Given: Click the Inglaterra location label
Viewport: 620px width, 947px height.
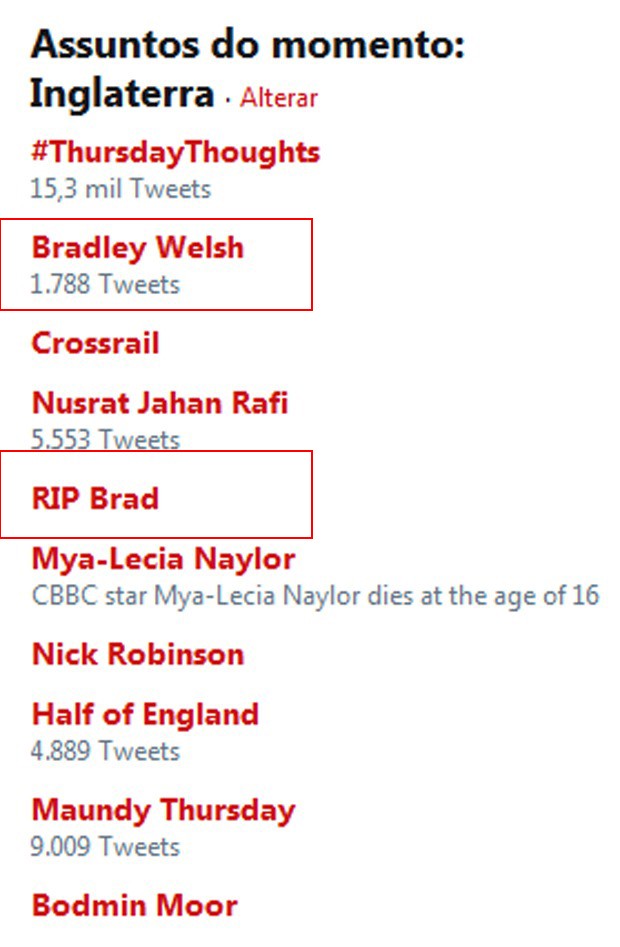Looking at the screenshot, I should coord(123,94).
